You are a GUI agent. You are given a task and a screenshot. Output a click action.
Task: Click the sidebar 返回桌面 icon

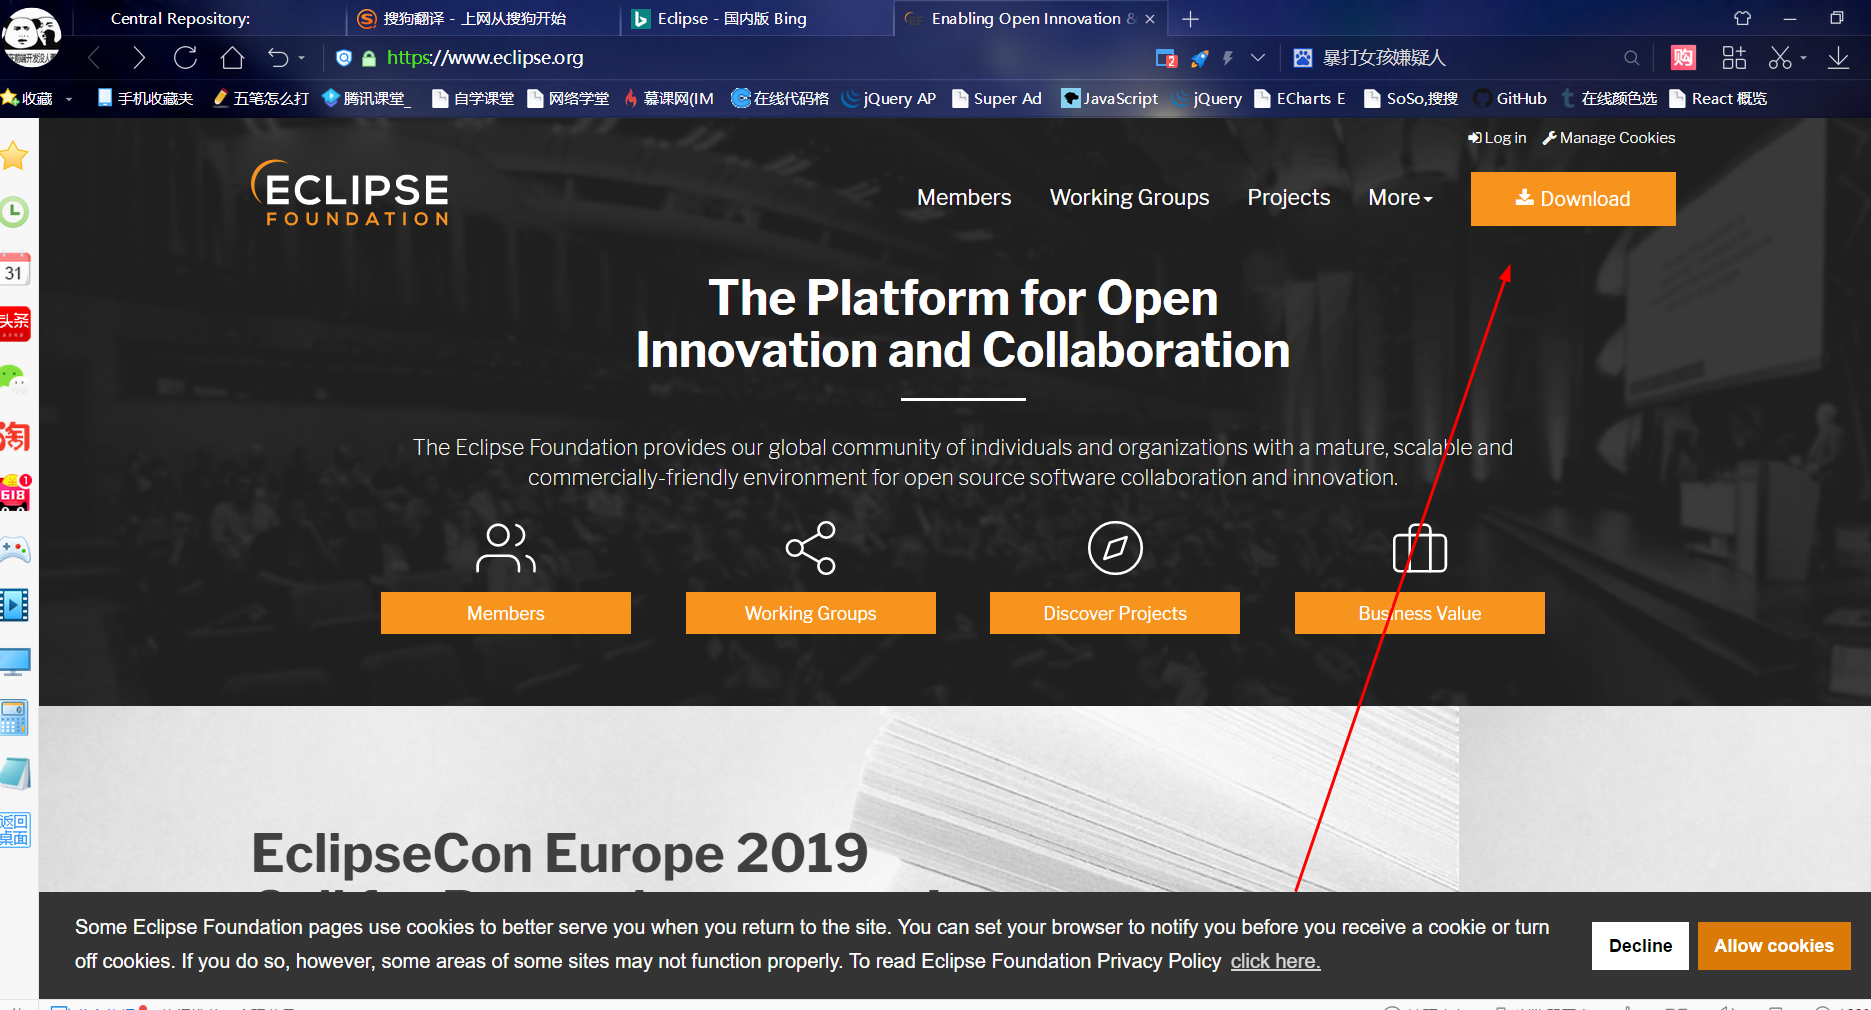tap(15, 830)
